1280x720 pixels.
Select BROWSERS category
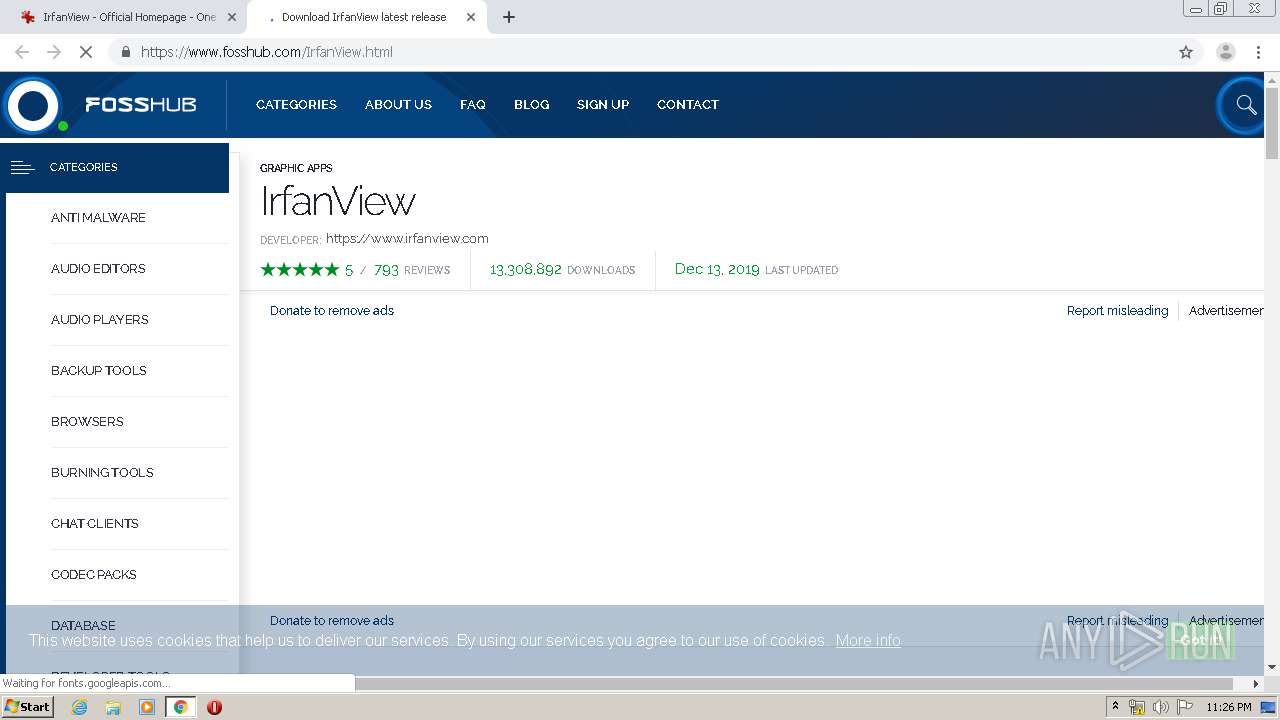(x=87, y=421)
